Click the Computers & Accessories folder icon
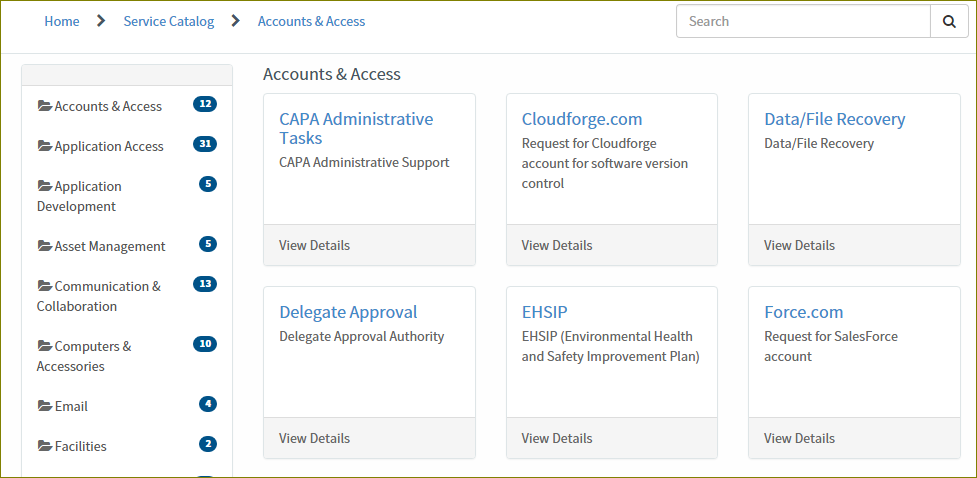 (x=44, y=346)
